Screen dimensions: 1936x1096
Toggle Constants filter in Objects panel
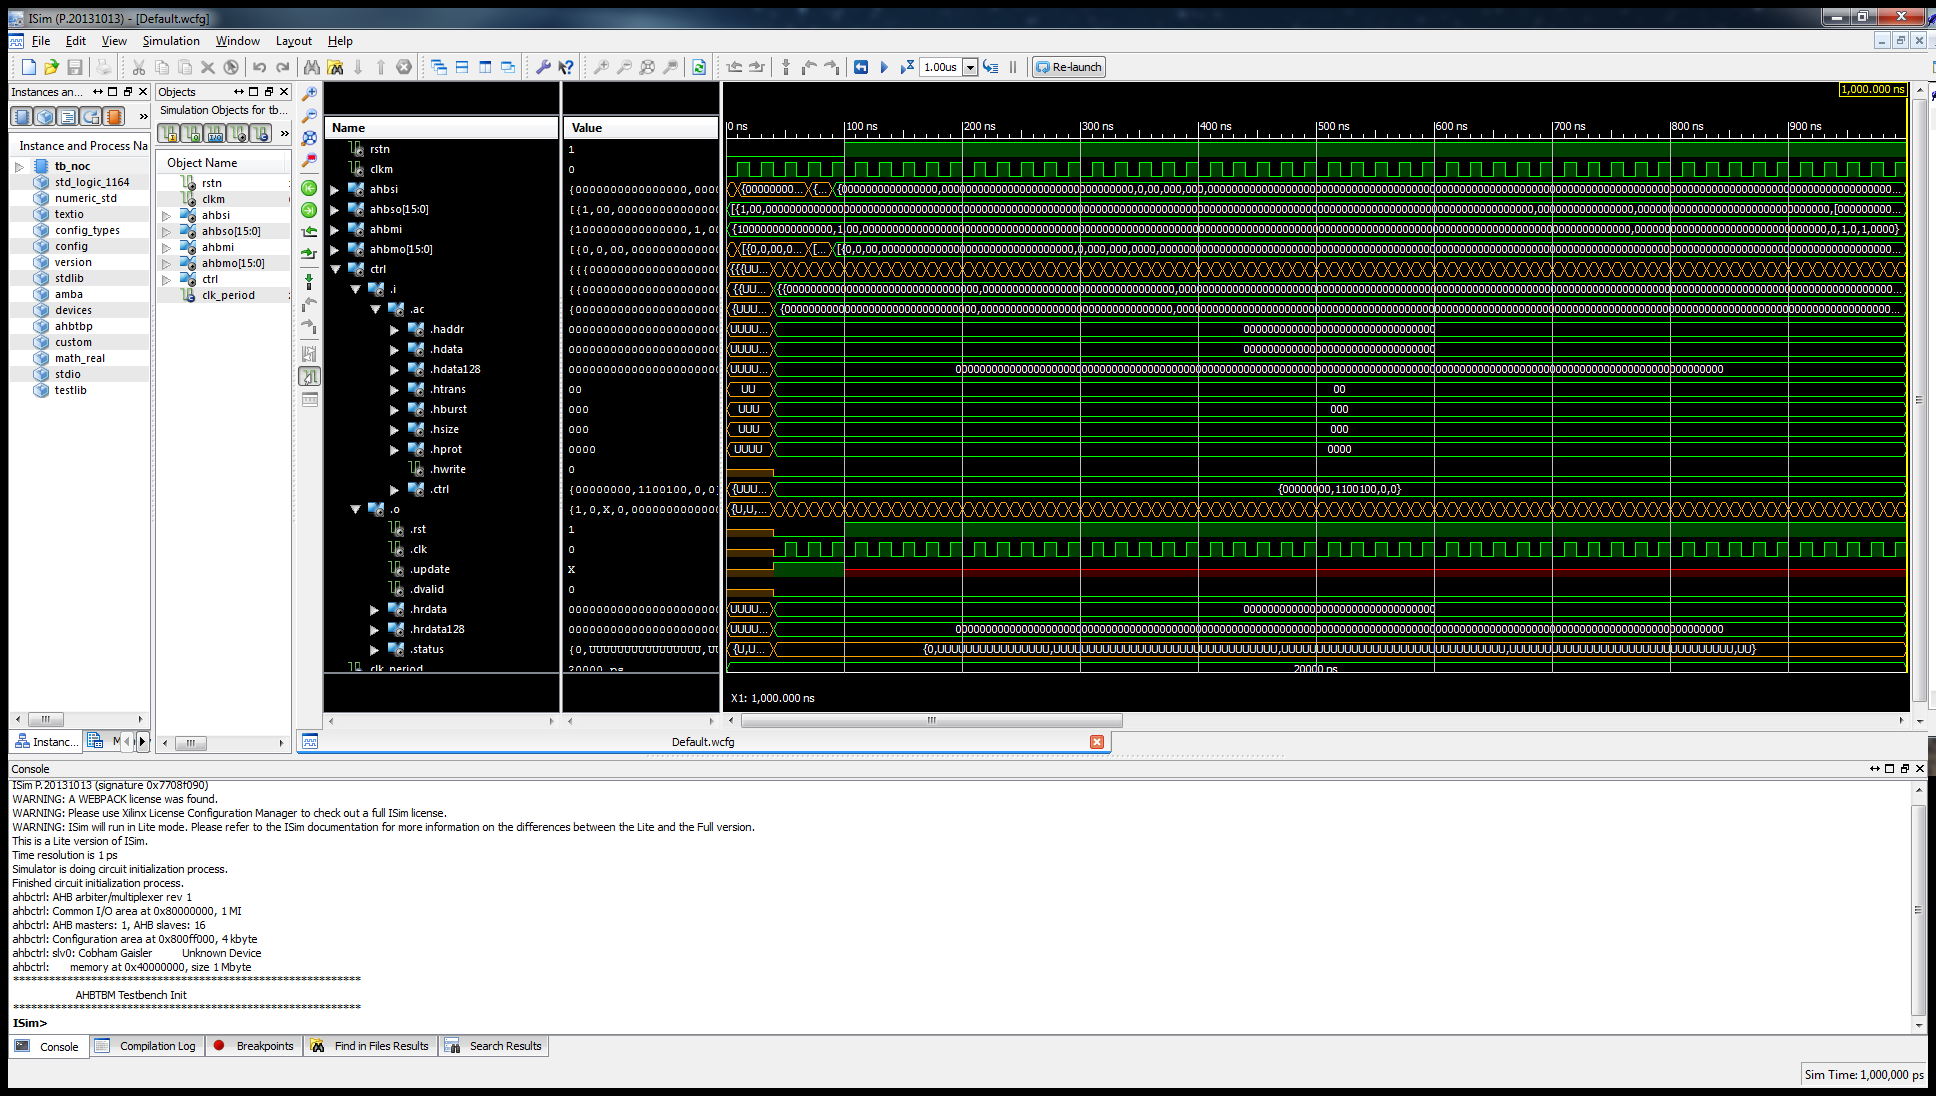[x=261, y=133]
